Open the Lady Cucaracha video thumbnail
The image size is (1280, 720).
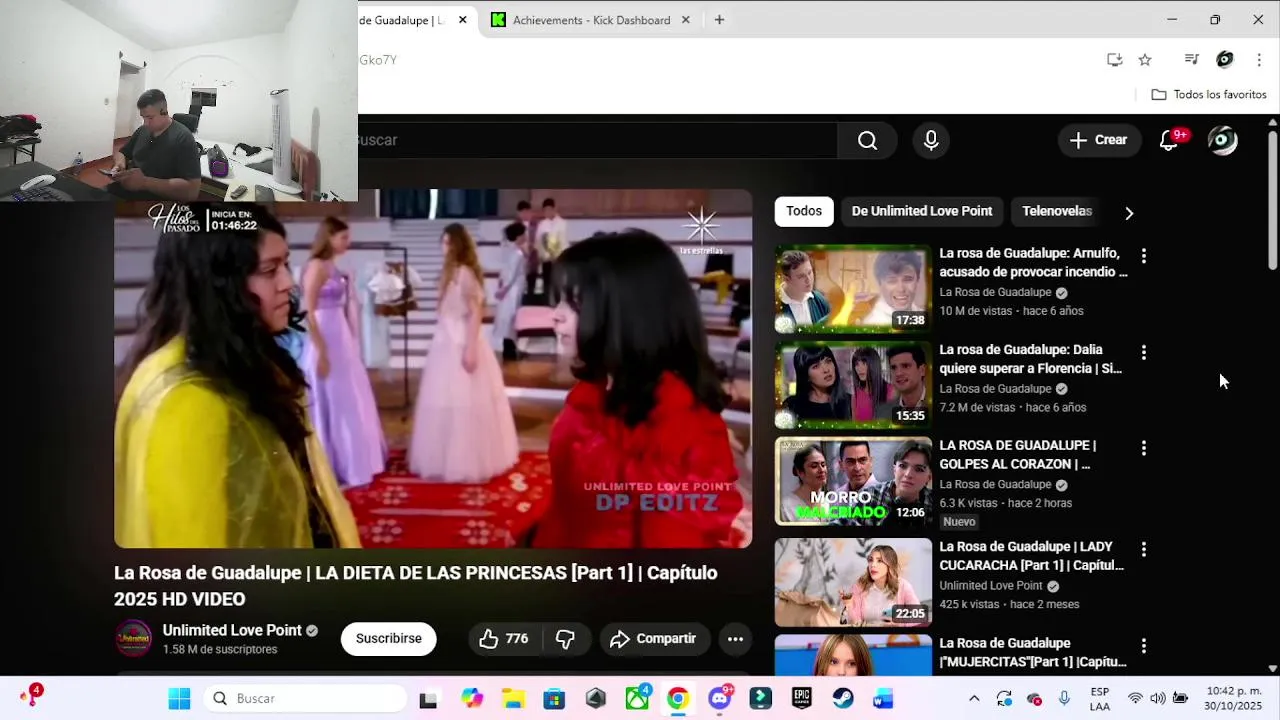tap(853, 582)
